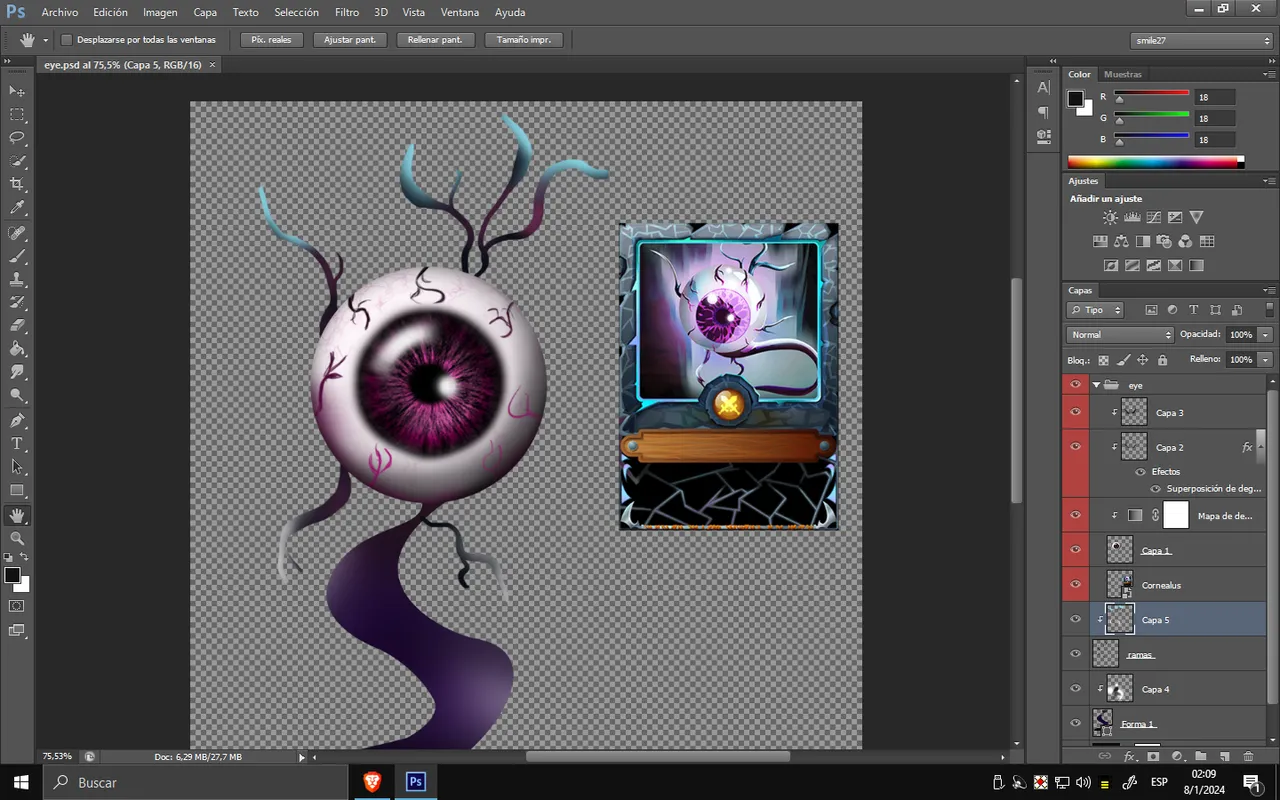Toggle visibility of Forma 1 layer
The width and height of the screenshot is (1280, 800).
pyautogui.click(x=1076, y=723)
